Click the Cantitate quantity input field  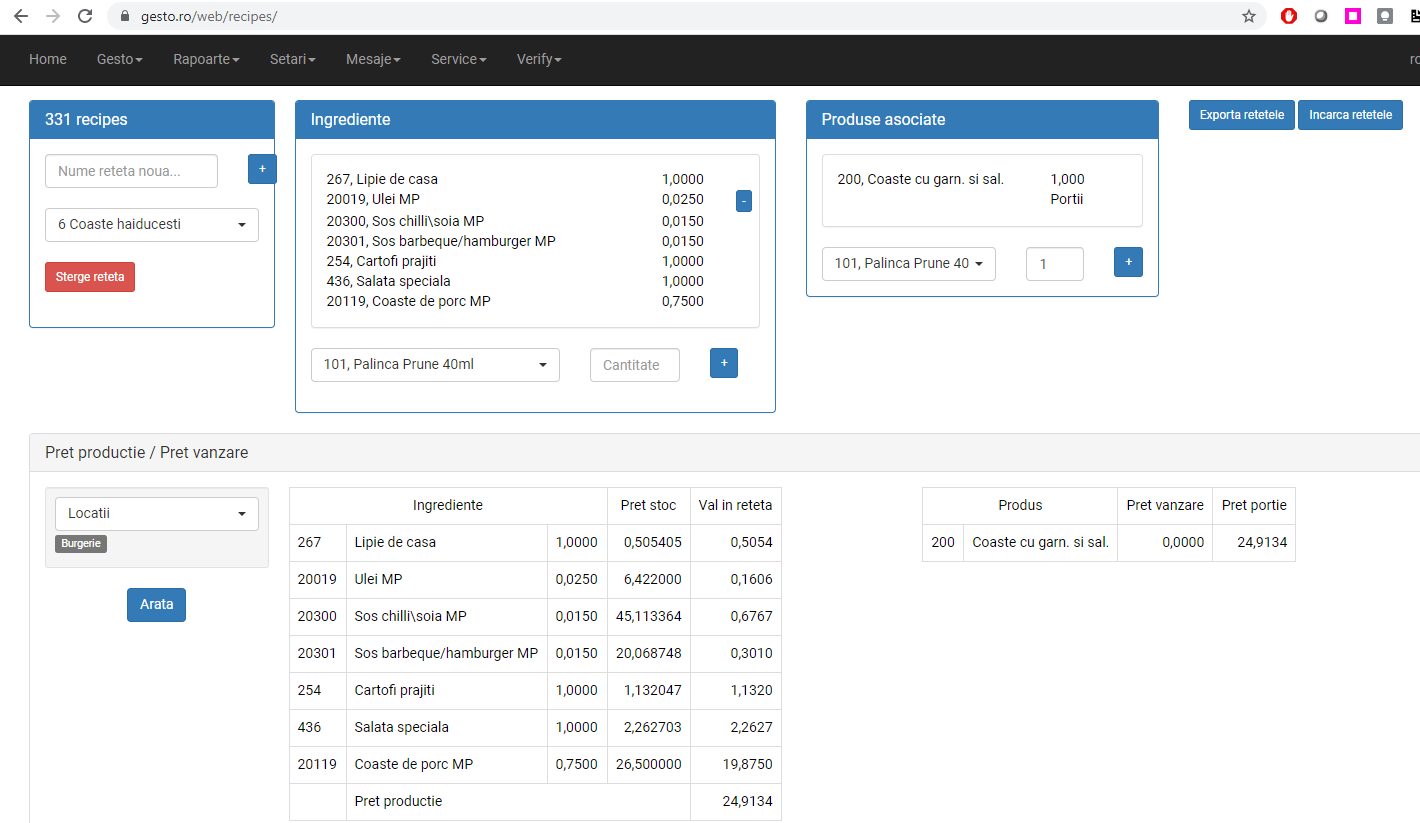634,365
